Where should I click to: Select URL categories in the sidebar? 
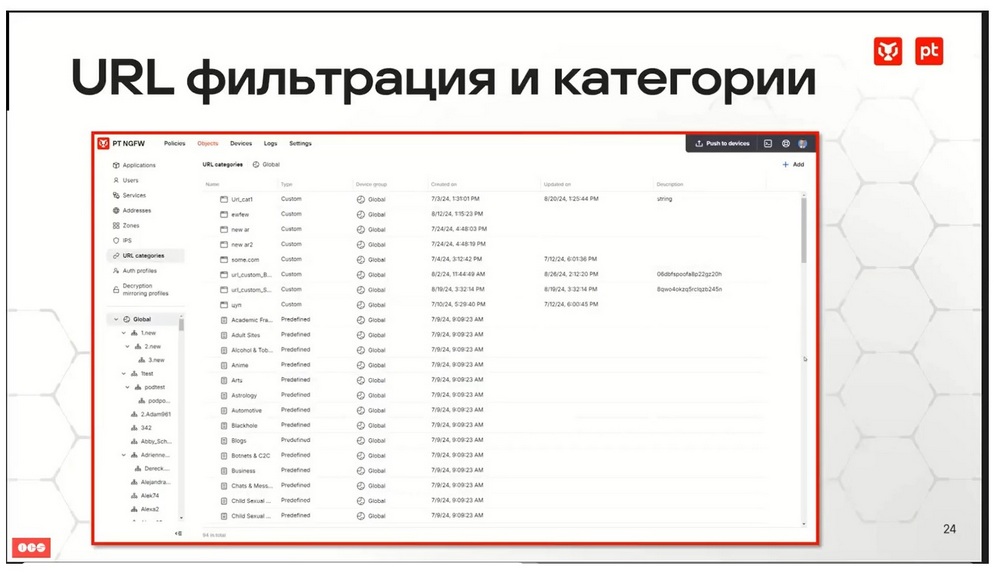point(145,256)
